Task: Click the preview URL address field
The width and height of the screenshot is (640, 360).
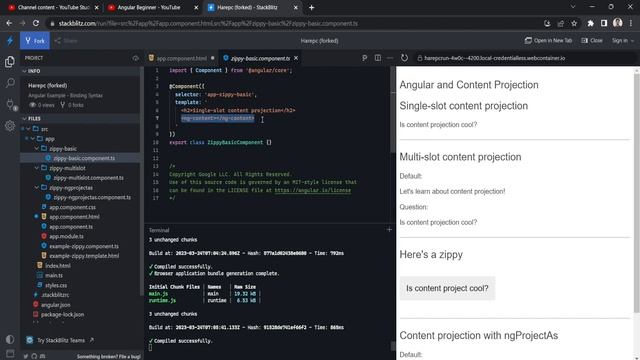Action: click(524, 58)
